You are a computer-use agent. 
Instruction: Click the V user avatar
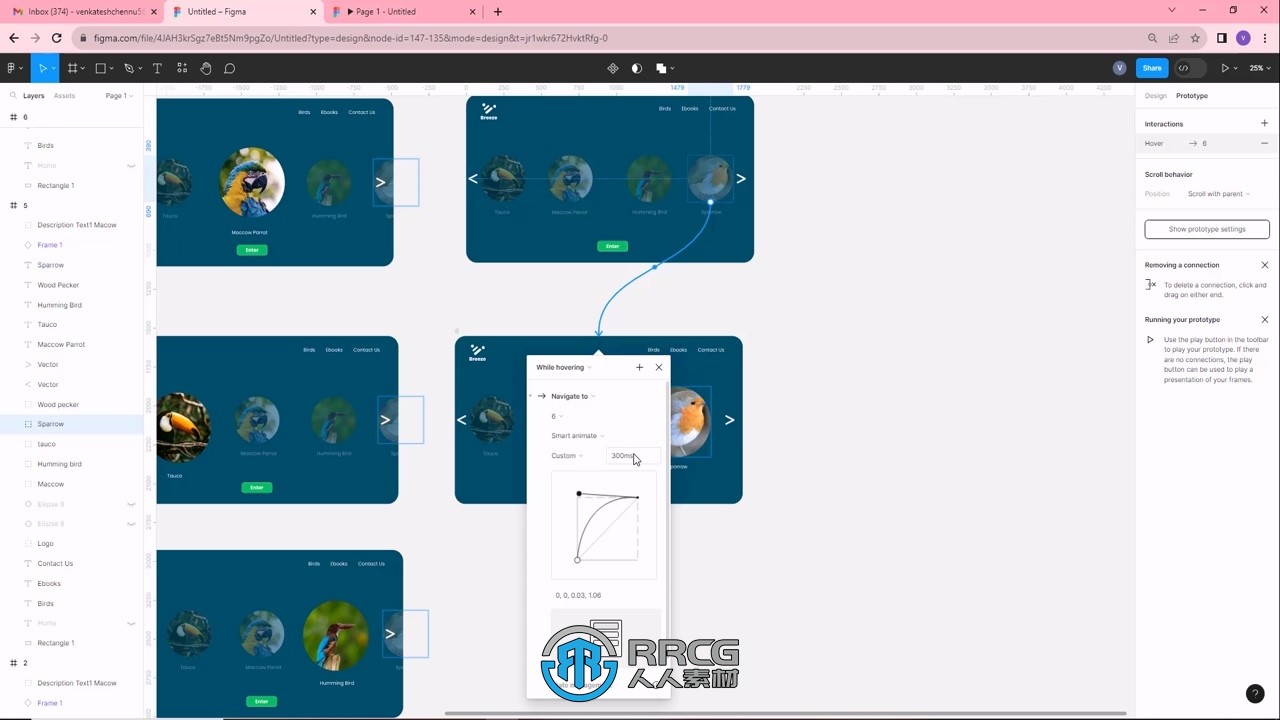(x=1119, y=68)
